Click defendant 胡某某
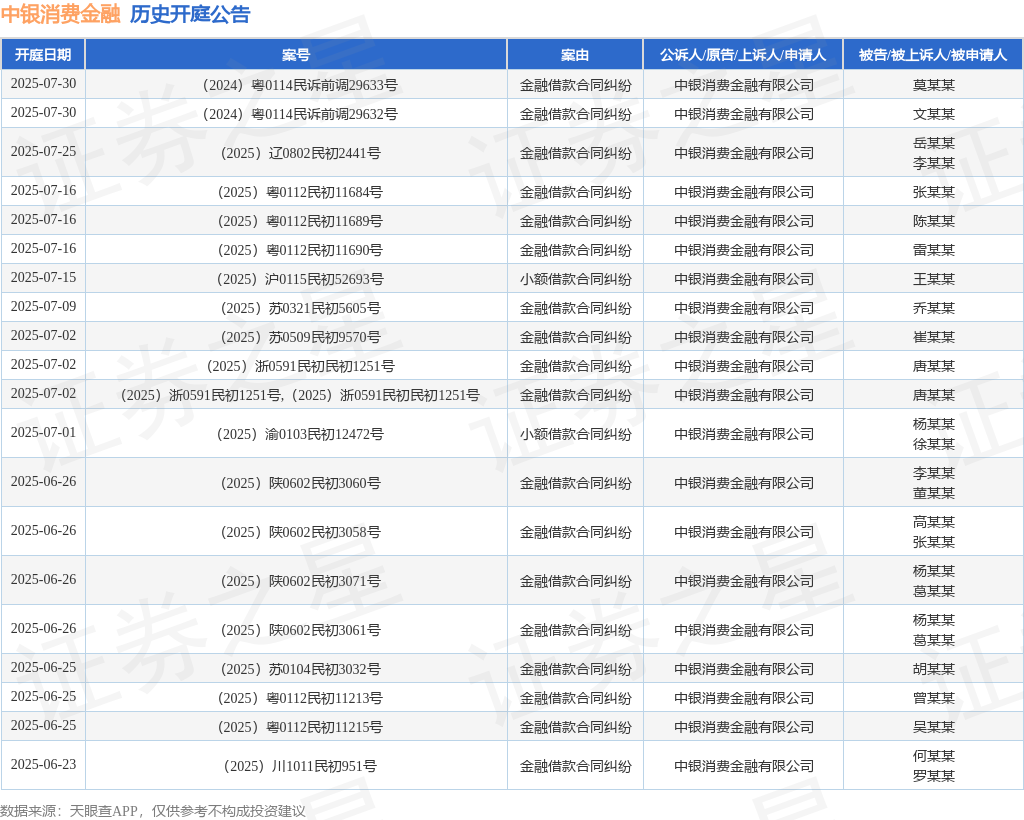This screenshot has width=1024, height=820. coord(933,669)
